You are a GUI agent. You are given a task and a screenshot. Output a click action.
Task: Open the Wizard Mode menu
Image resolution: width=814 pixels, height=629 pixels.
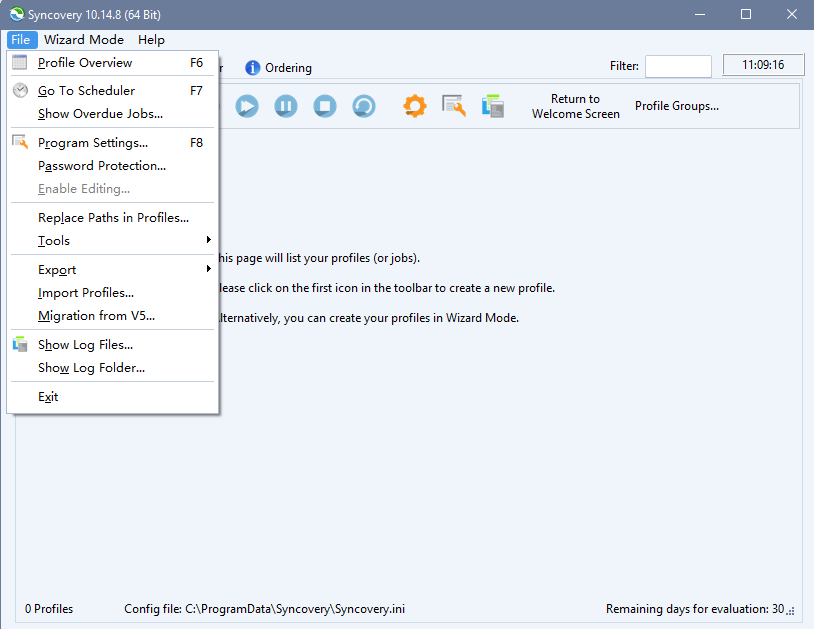(x=84, y=40)
